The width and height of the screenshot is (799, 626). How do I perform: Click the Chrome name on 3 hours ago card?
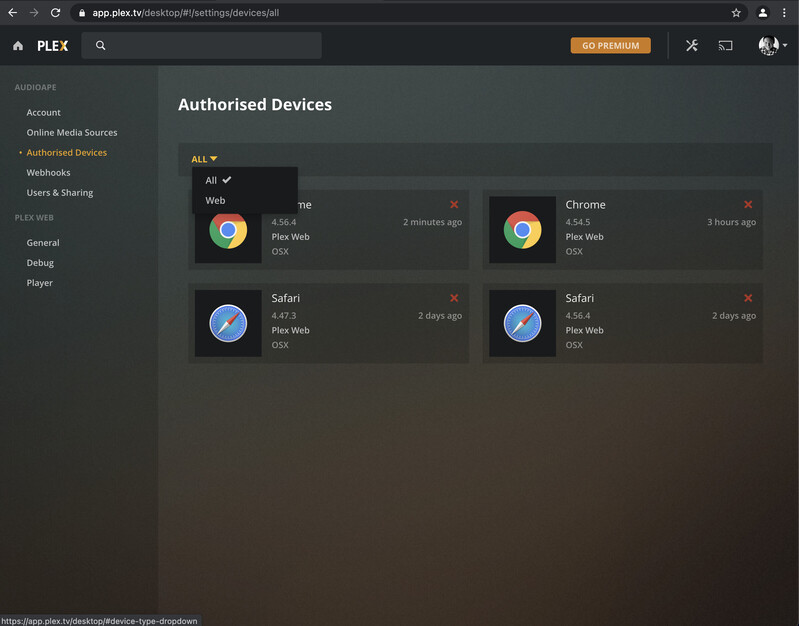585,204
